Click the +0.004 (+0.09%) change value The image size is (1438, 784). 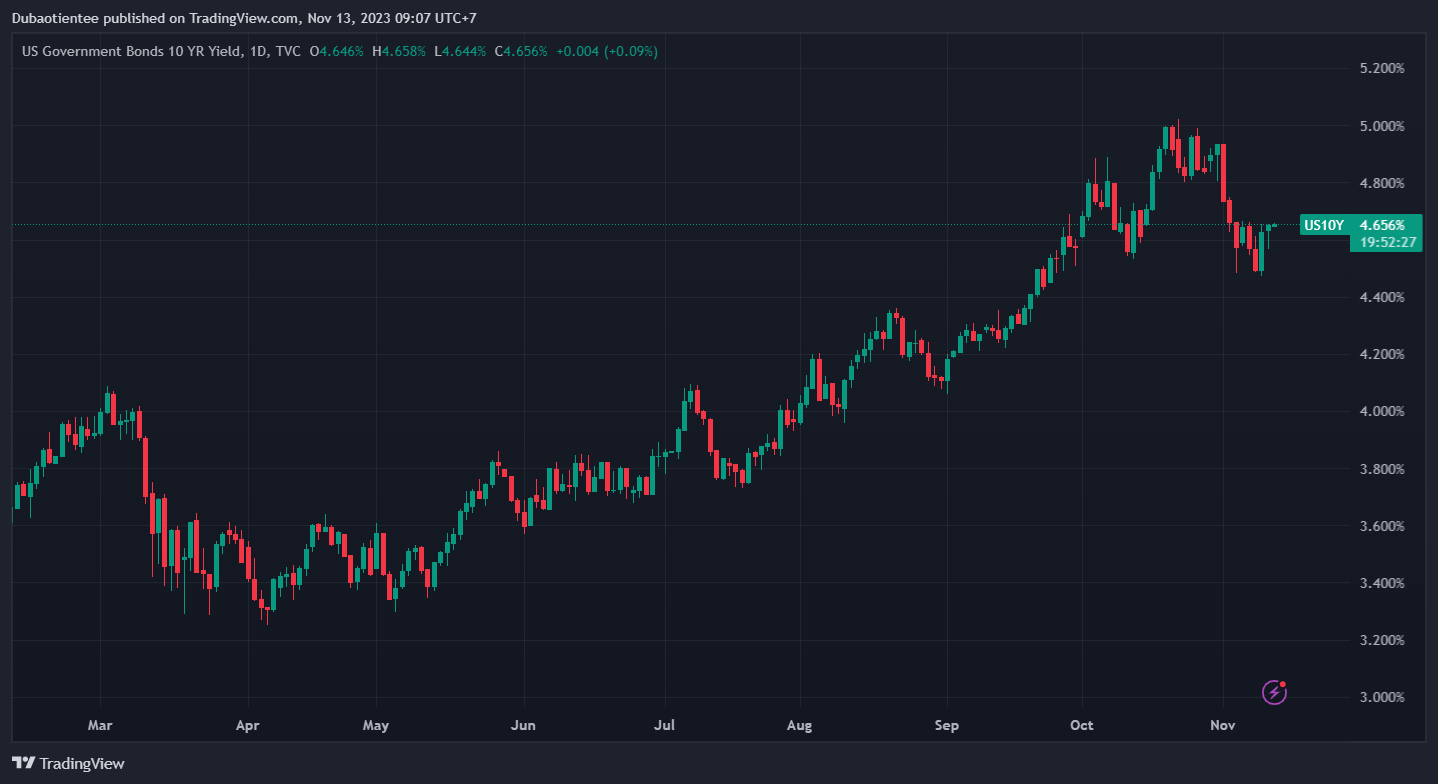click(607, 51)
